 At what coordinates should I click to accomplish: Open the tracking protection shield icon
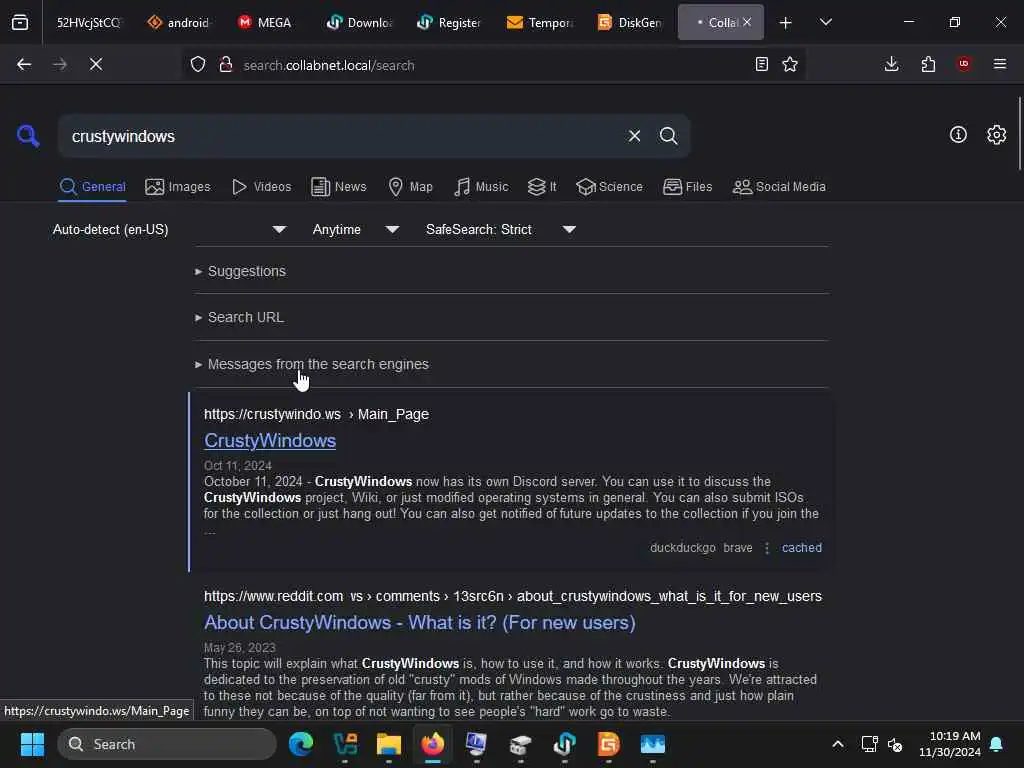[198, 65]
